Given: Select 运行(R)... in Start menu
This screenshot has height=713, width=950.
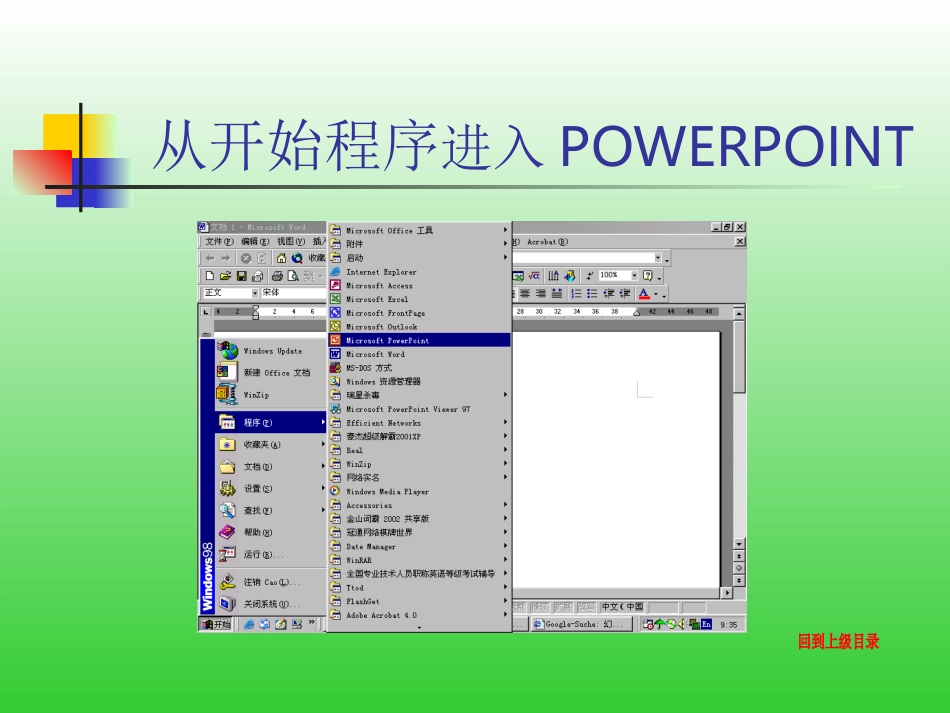Looking at the screenshot, I should pos(271,554).
